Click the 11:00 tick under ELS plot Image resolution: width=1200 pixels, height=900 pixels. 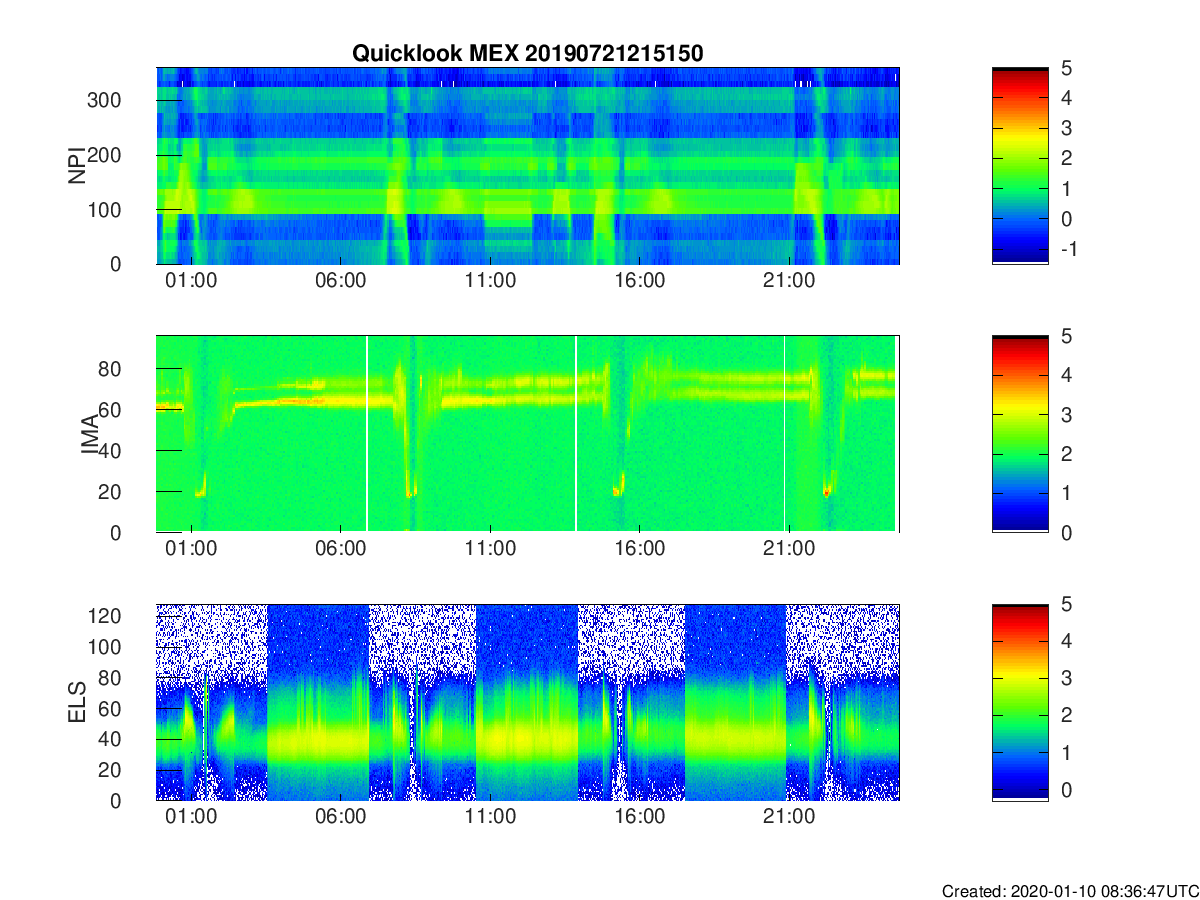click(490, 817)
